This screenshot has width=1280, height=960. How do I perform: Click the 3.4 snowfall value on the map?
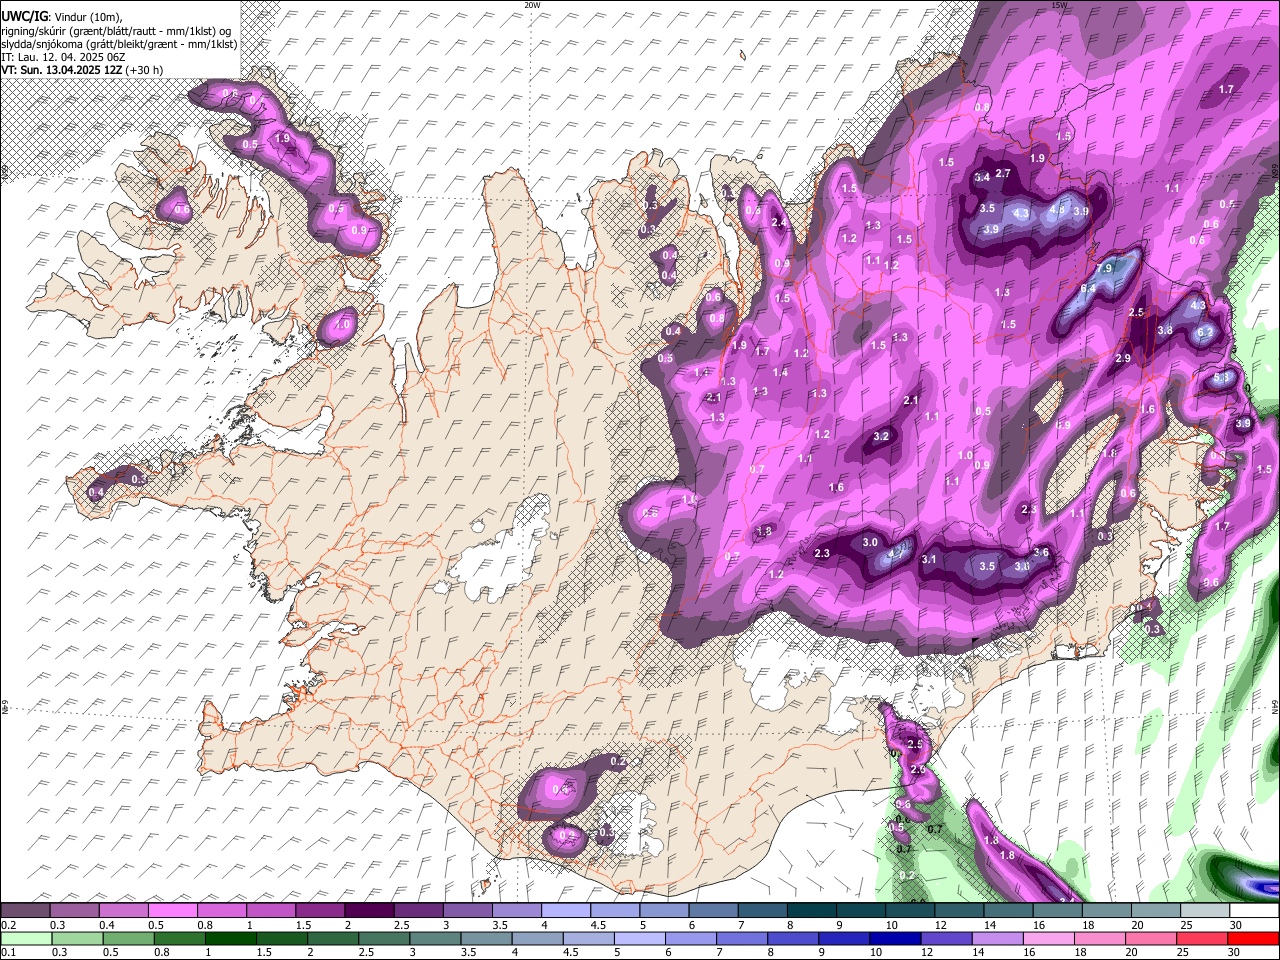pos(982,178)
